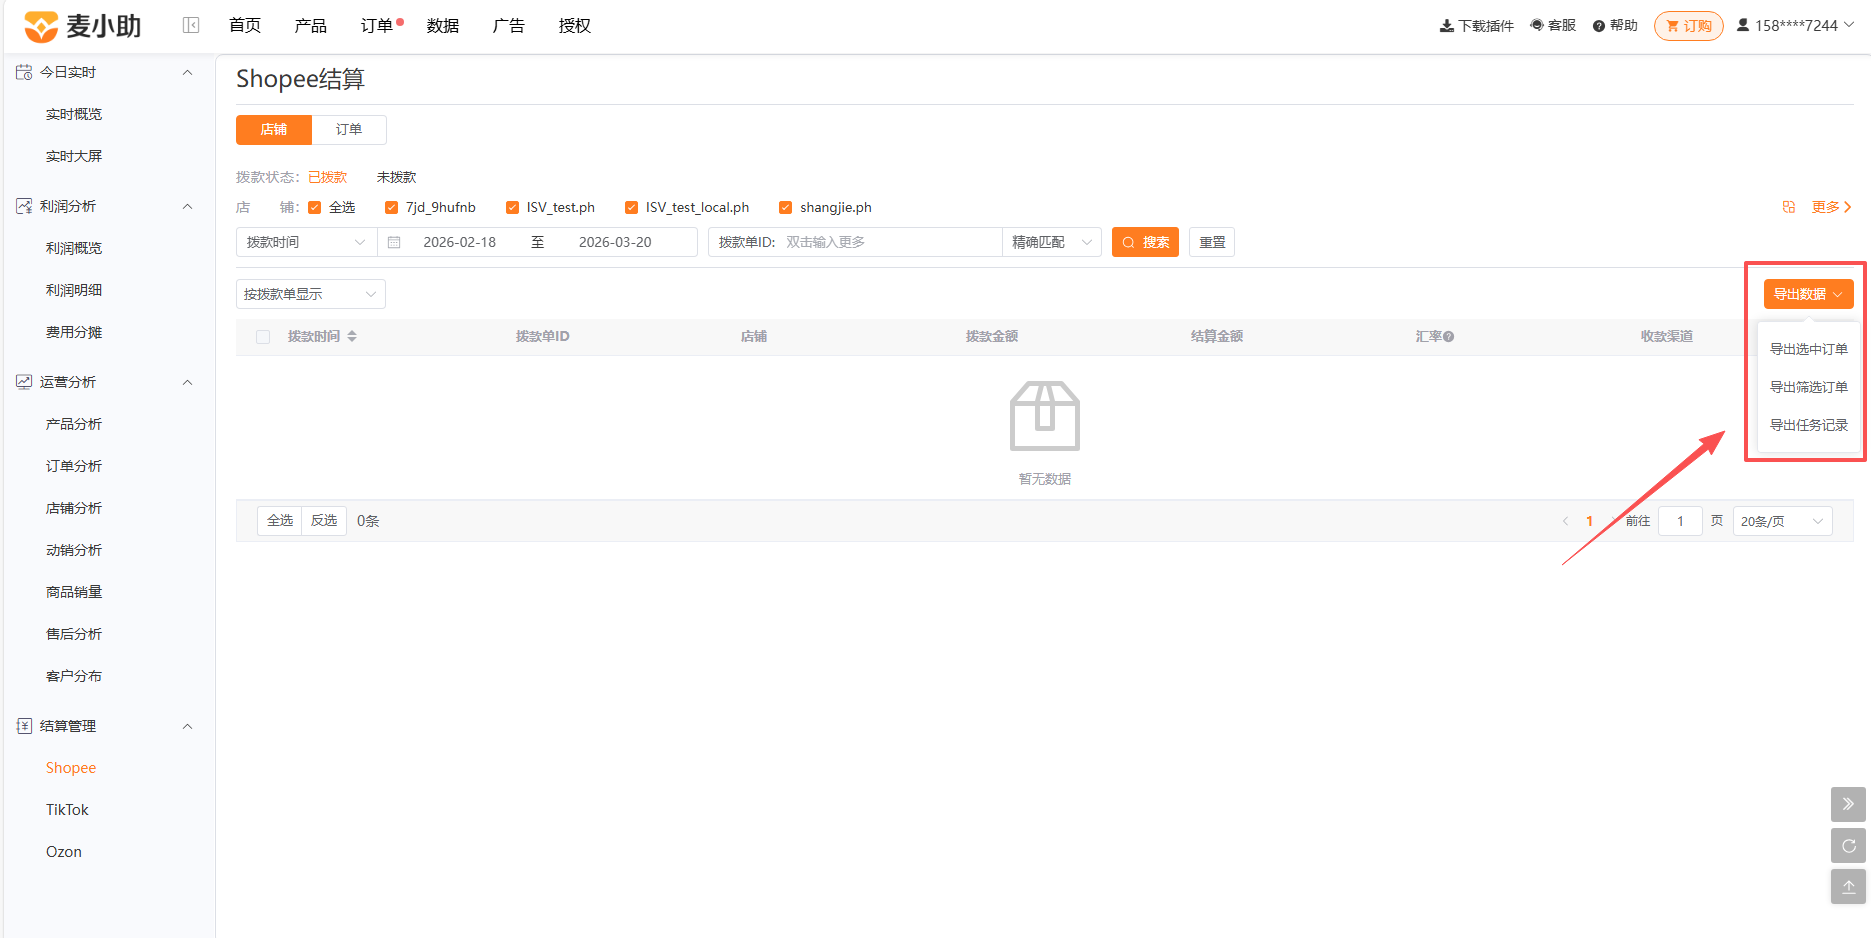Tick the table header select-all checkbox
1871x938 pixels.
click(263, 337)
